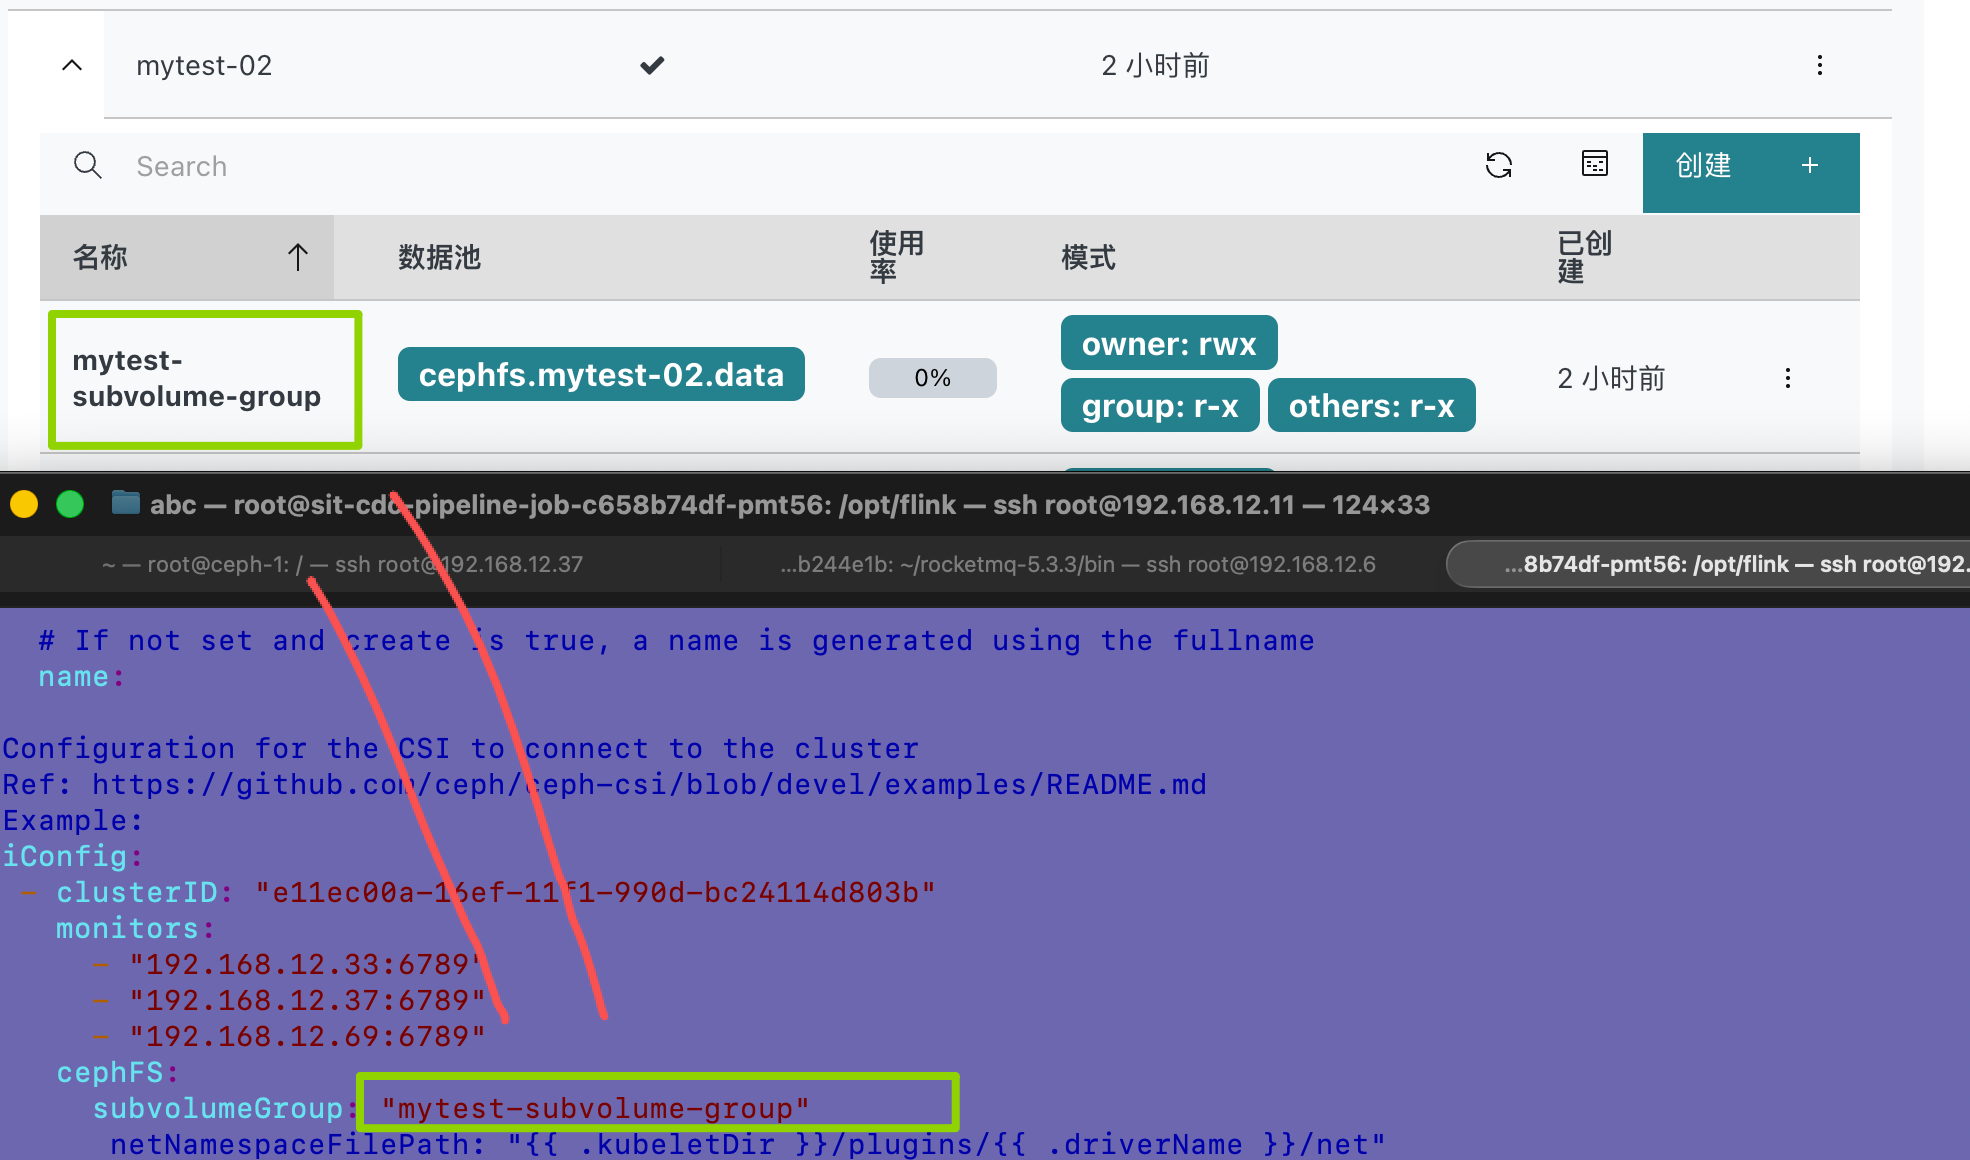Switch to the root@ceph-1 terminal tab

[x=342, y=564]
